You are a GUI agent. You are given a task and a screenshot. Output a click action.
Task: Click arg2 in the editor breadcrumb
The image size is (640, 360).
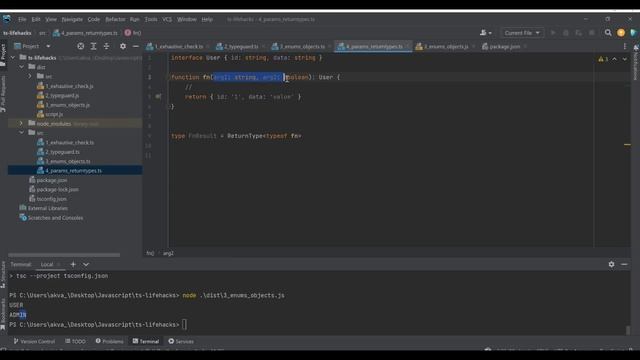168,253
